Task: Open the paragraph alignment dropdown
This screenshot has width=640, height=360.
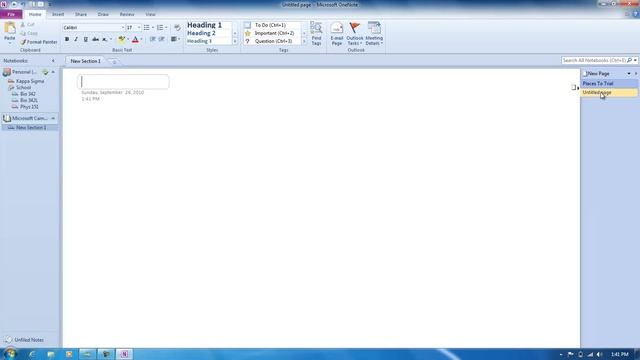Action: [x=176, y=39]
